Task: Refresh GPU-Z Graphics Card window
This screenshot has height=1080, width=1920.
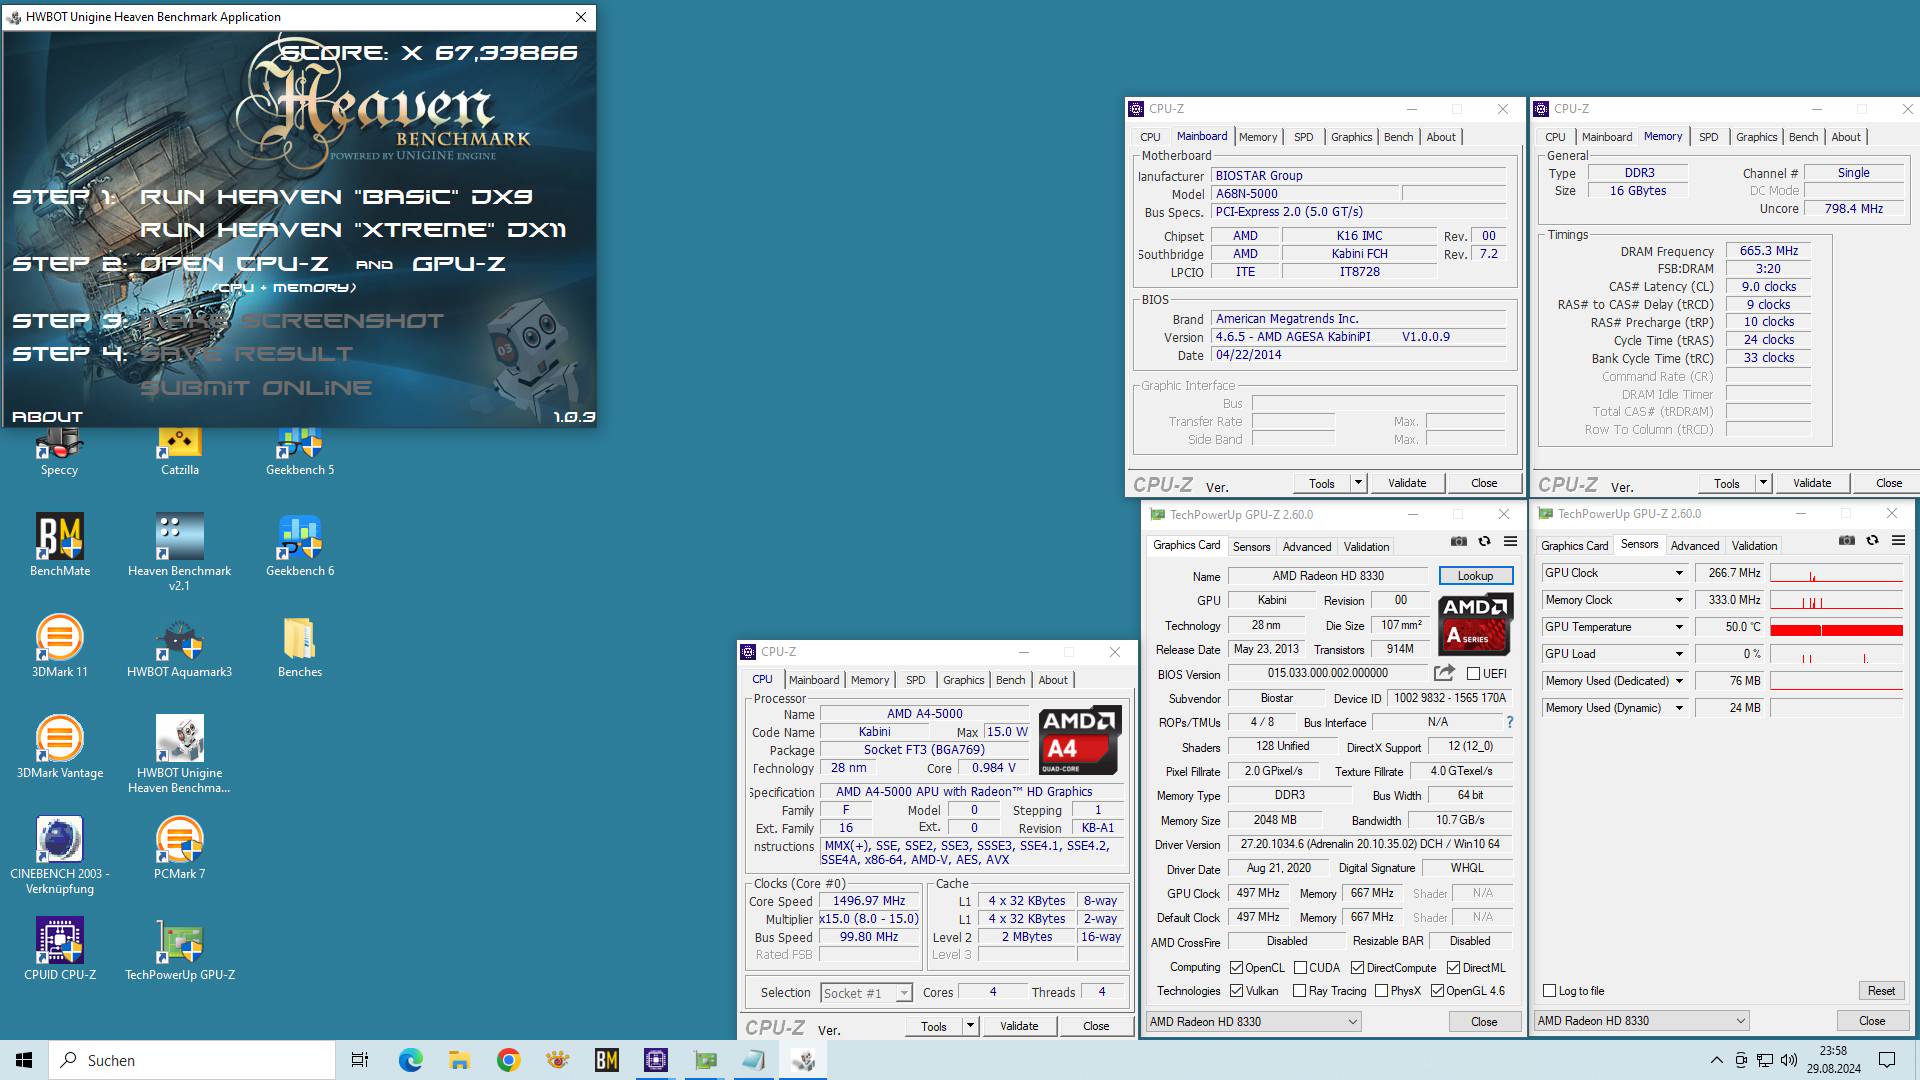Action: [1484, 541]
